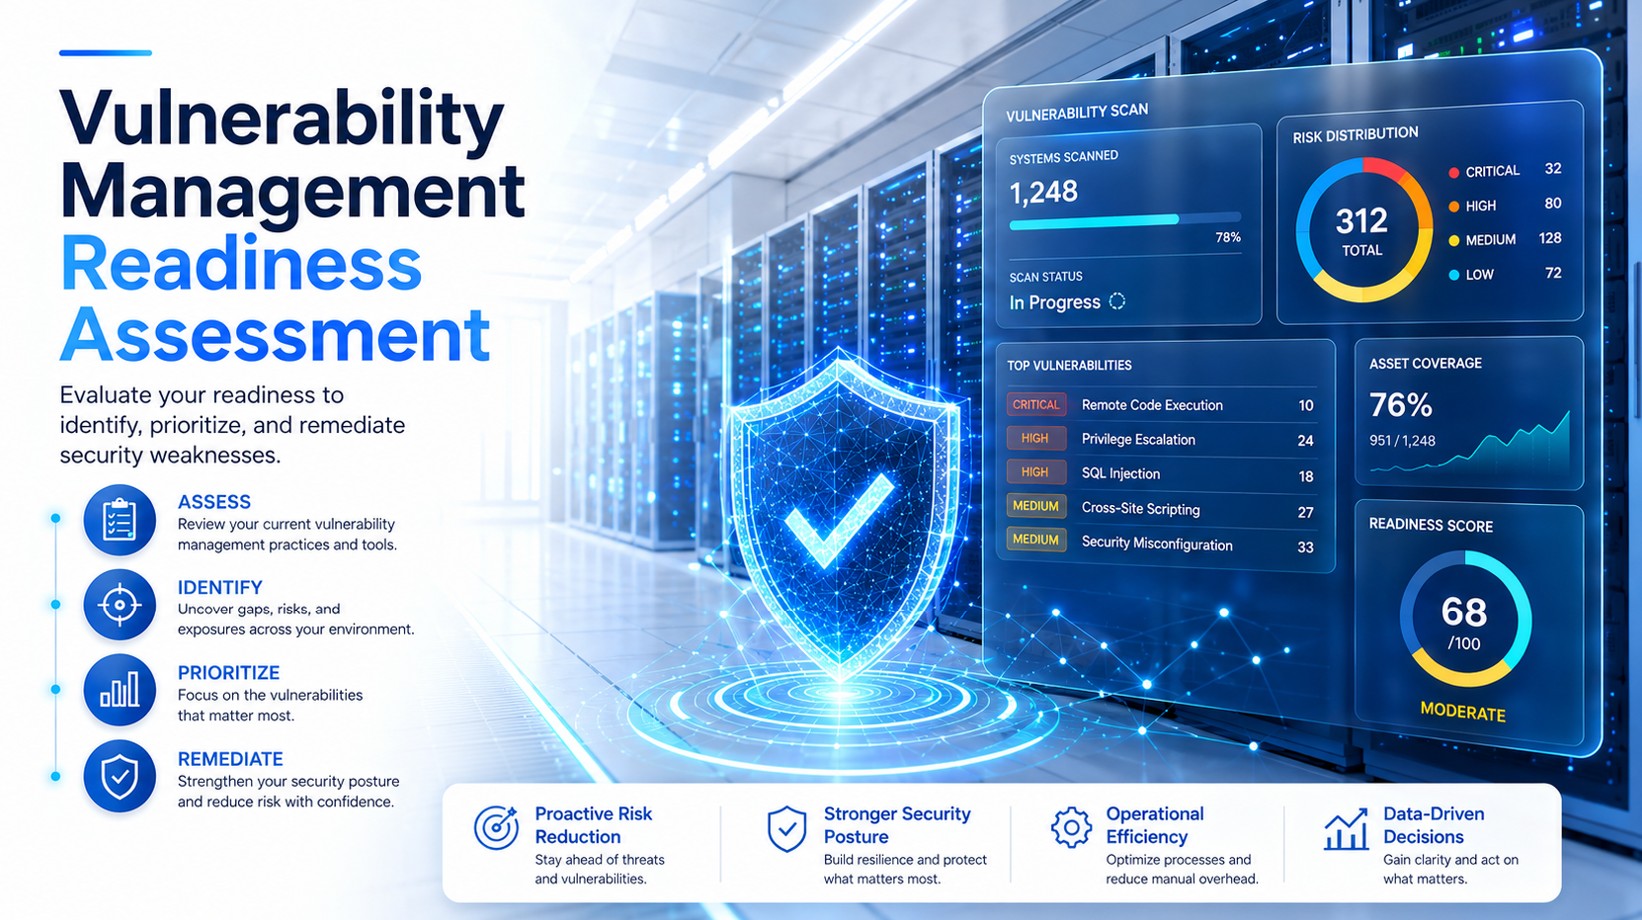Click the CRITICAL count 32
Image resolution: width=1642 pixels, height=920 pixels.
pyautogui.click(x=1552, y=169)
